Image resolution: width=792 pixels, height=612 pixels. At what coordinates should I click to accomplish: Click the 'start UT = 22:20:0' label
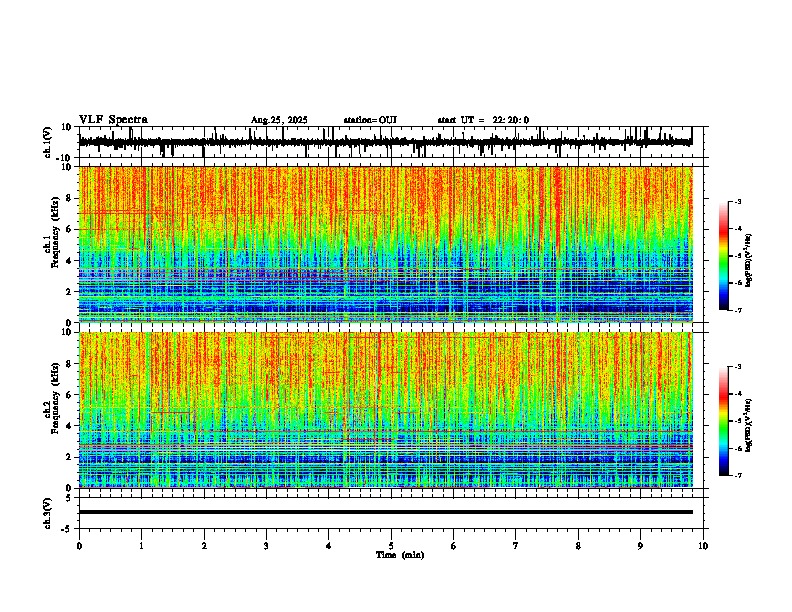(483, 120)
